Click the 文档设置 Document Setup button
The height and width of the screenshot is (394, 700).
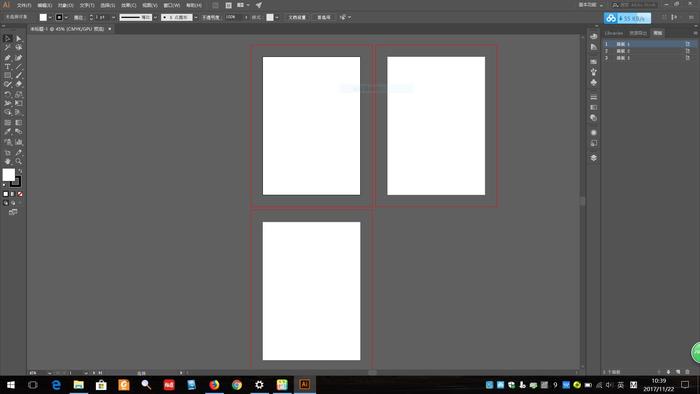pyautogui.click(x=297, y=17)
